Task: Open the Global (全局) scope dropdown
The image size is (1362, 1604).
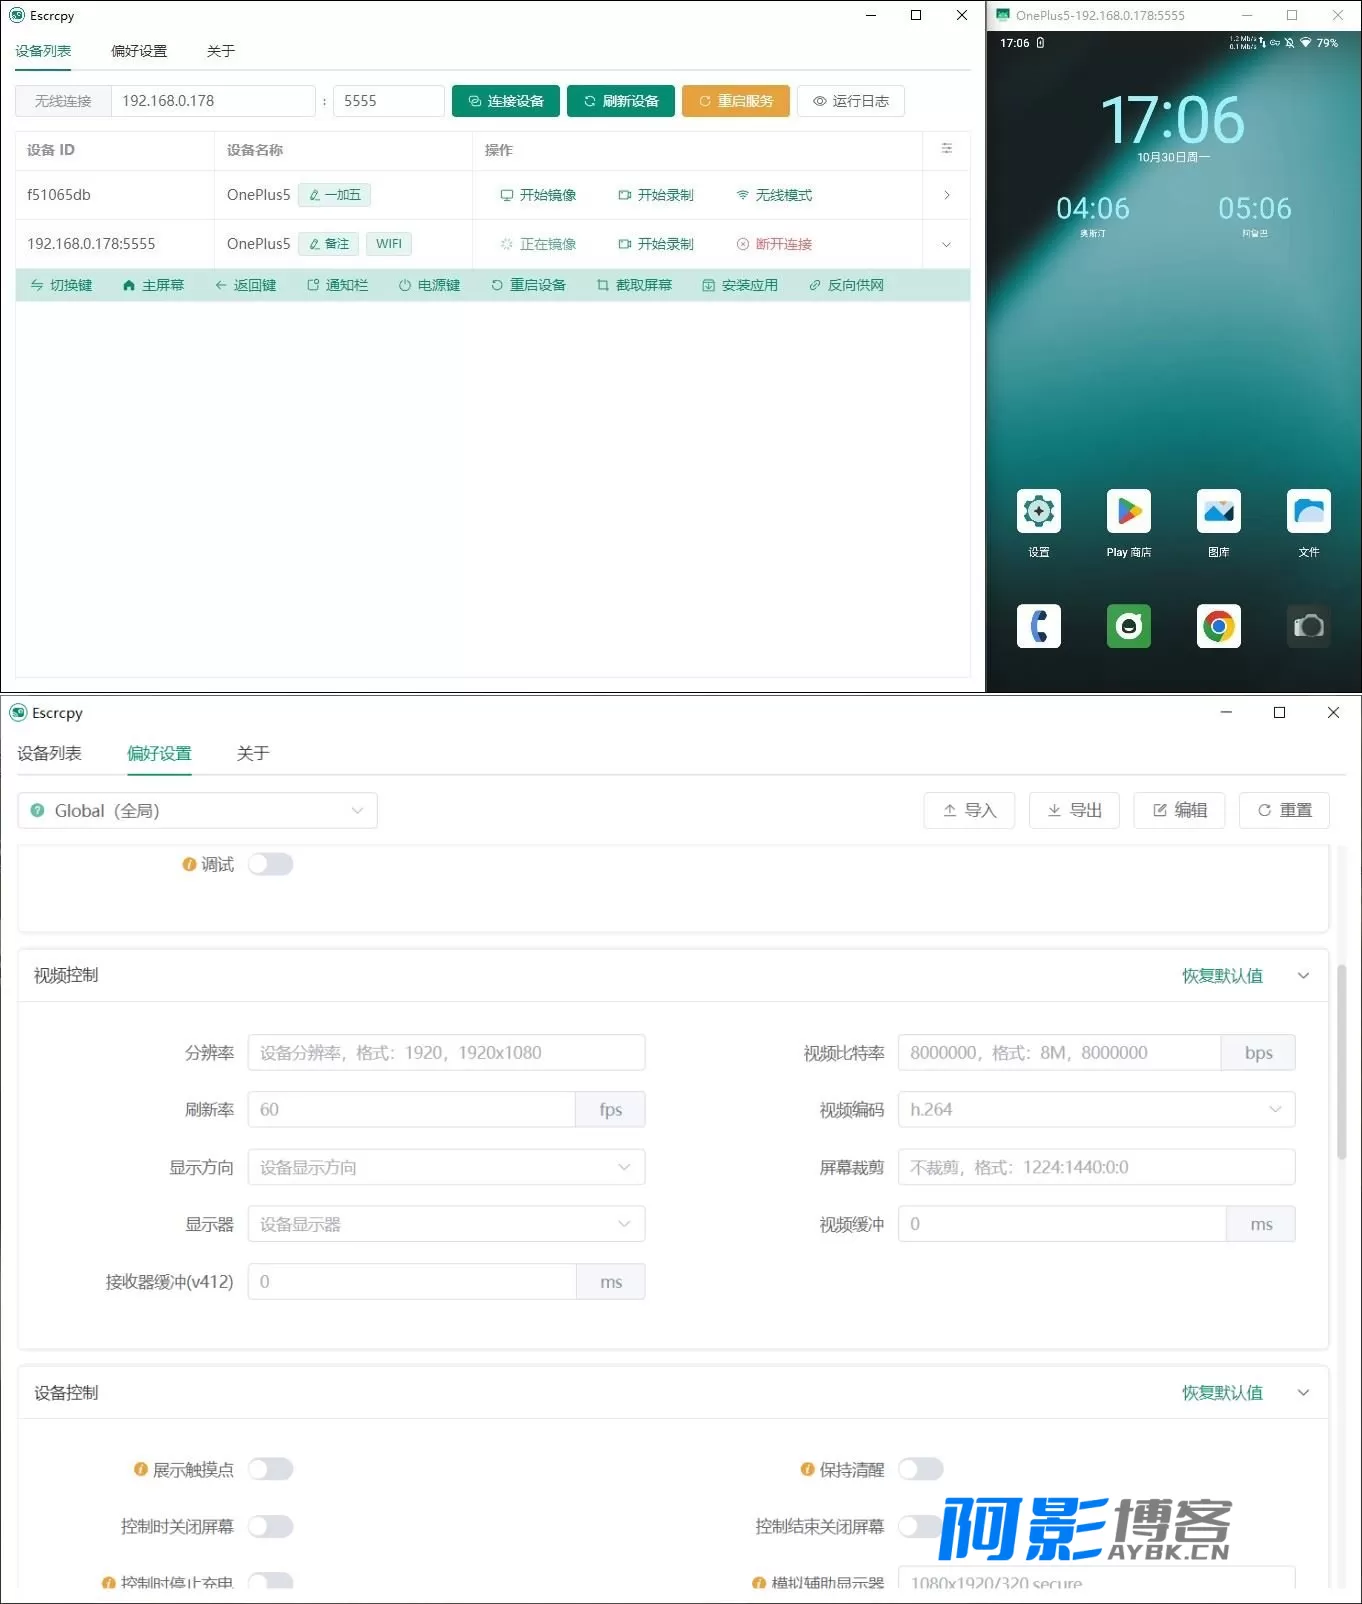Action: click(197, 811)
